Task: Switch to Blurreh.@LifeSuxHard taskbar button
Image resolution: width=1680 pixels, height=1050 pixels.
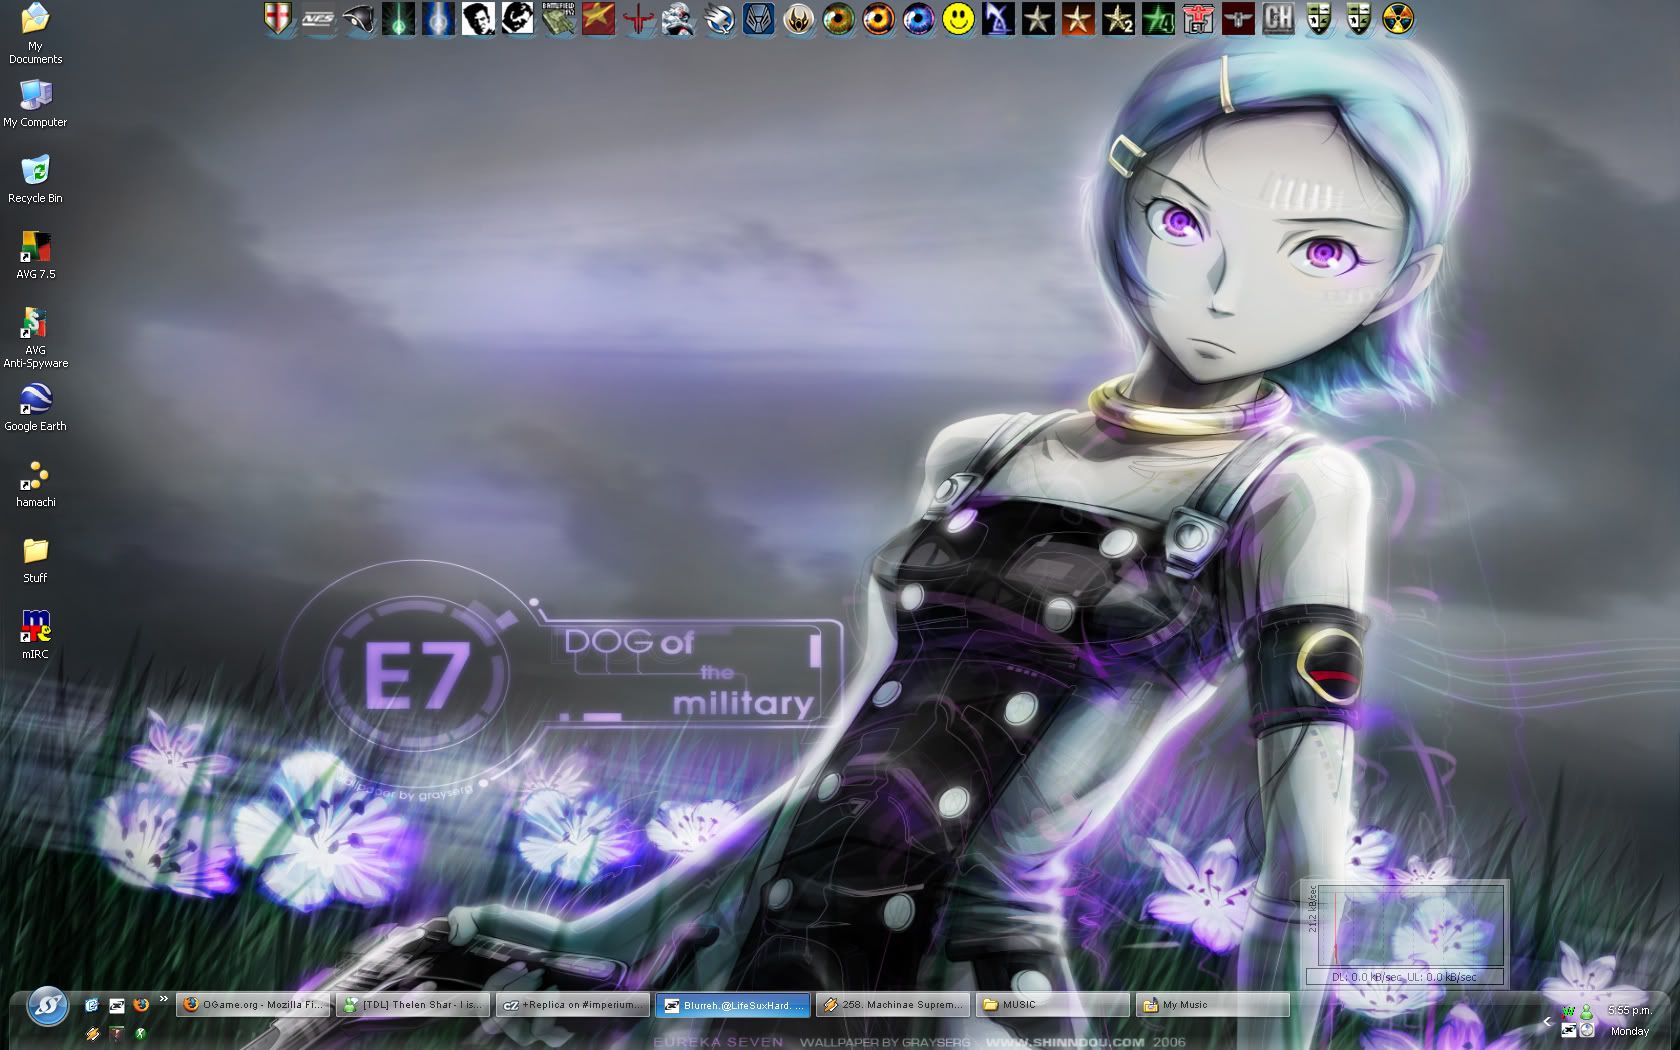Action: click(733, 1005)
